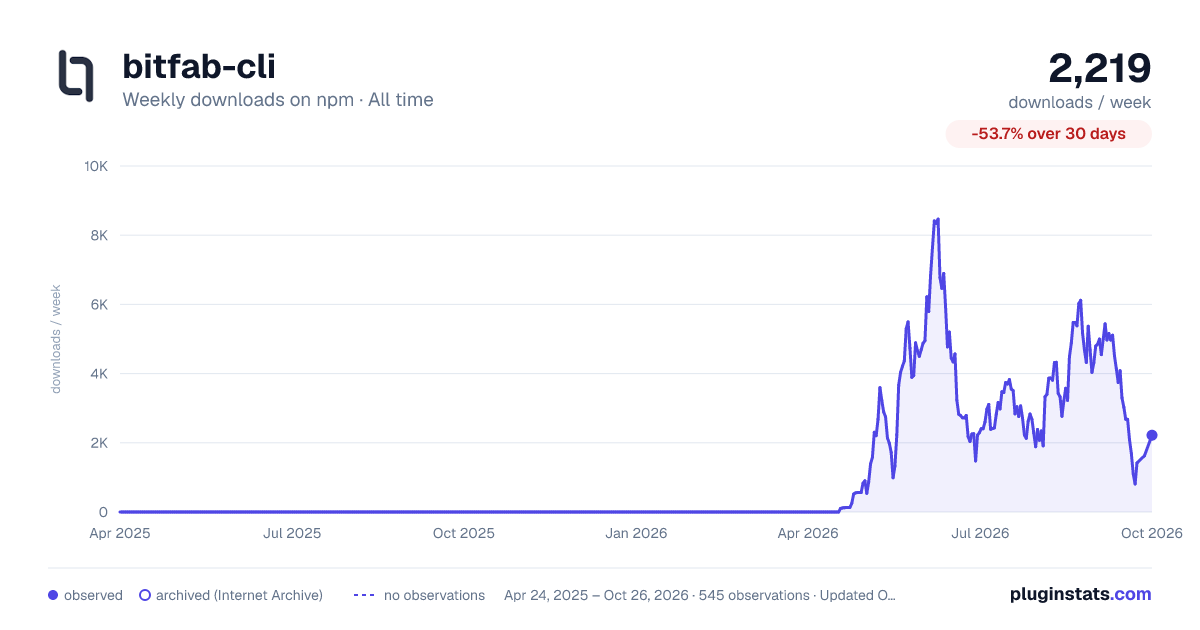Click the Oct 2026 x-axis label
Screen dimensions: 1200x630
click(x=1152, y=533)
